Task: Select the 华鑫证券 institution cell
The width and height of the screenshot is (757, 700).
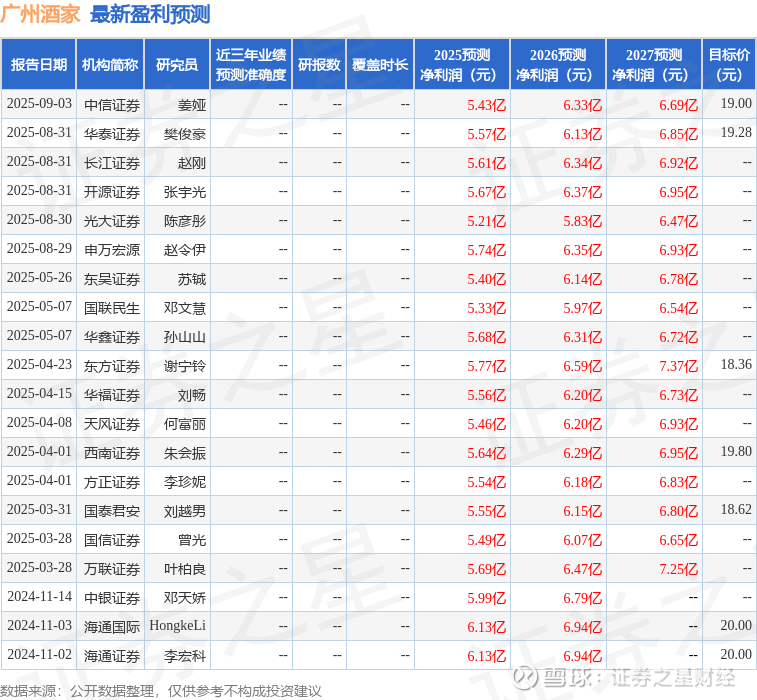Action: (112, 337)
